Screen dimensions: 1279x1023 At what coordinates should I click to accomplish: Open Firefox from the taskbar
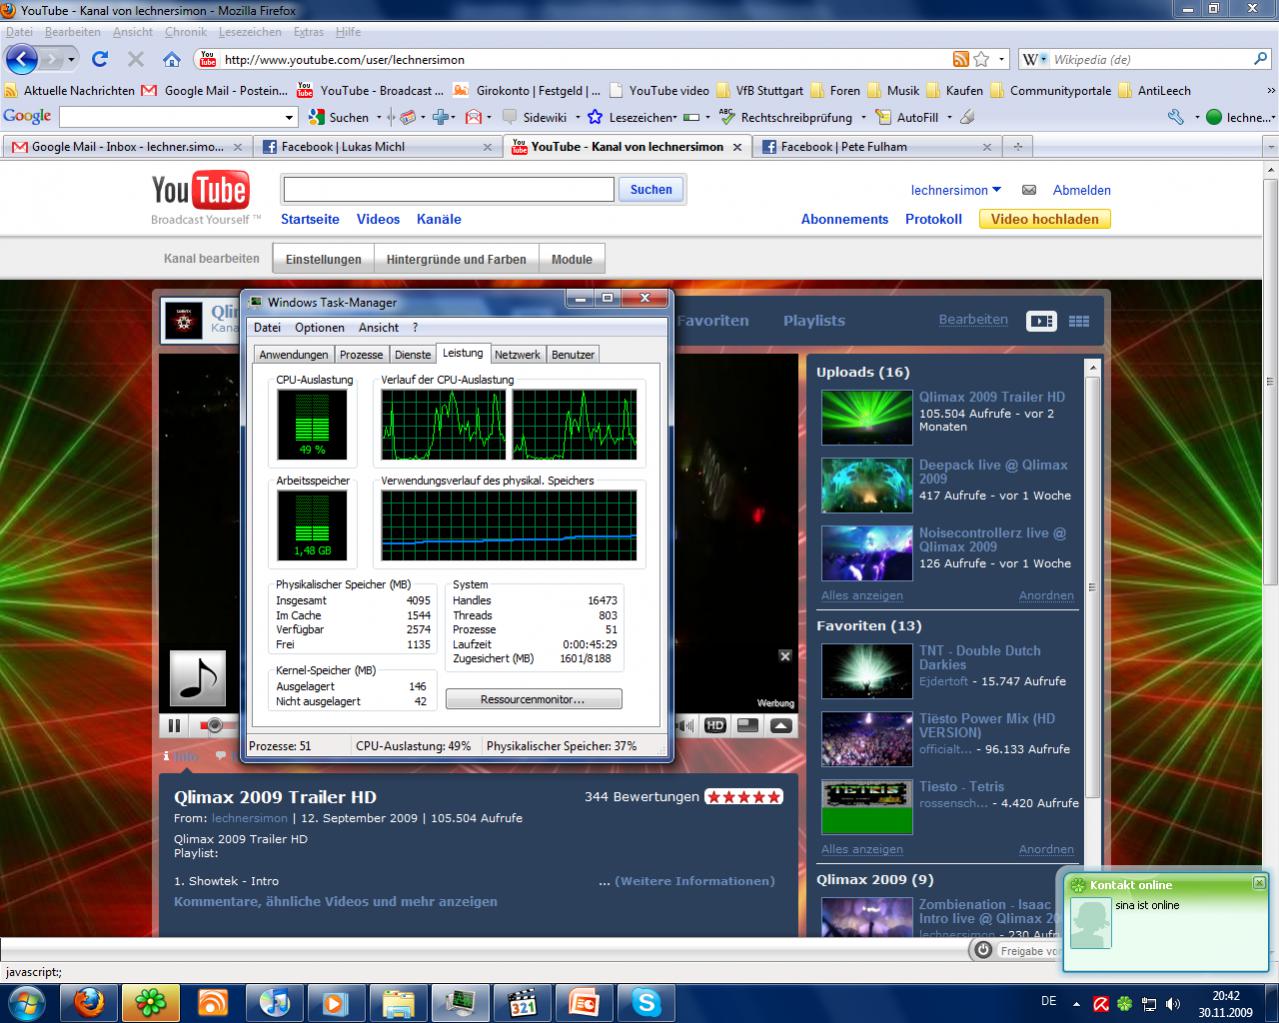[x=89, y=1002]
